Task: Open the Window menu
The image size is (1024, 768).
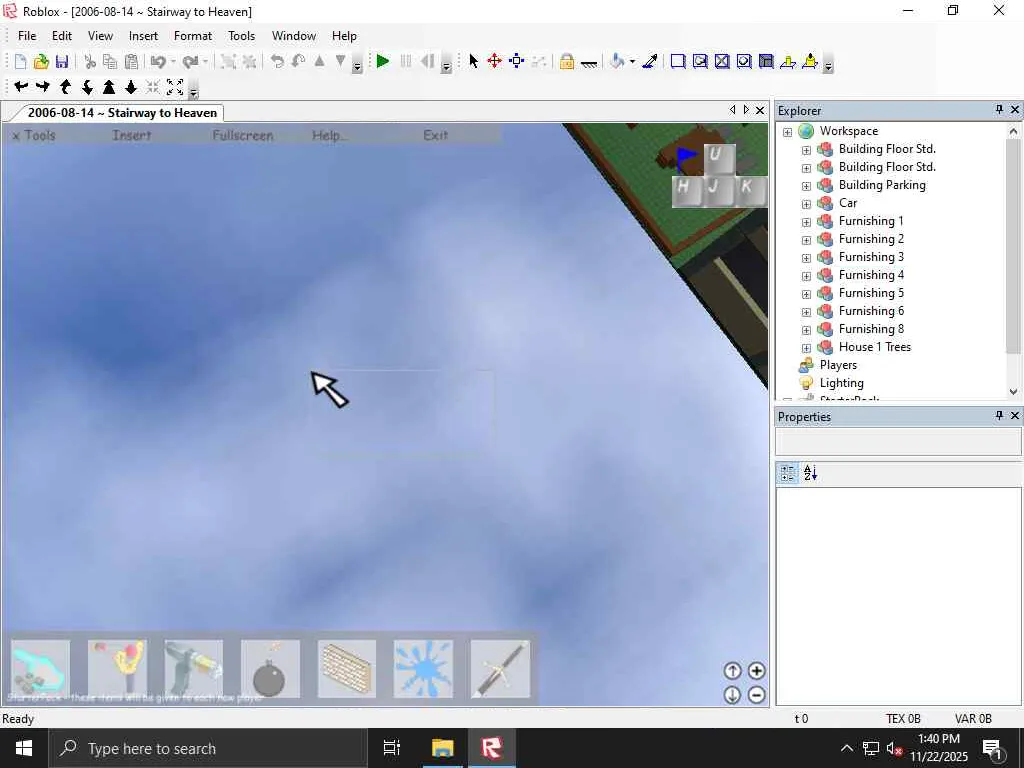Action: coord(294,36)
